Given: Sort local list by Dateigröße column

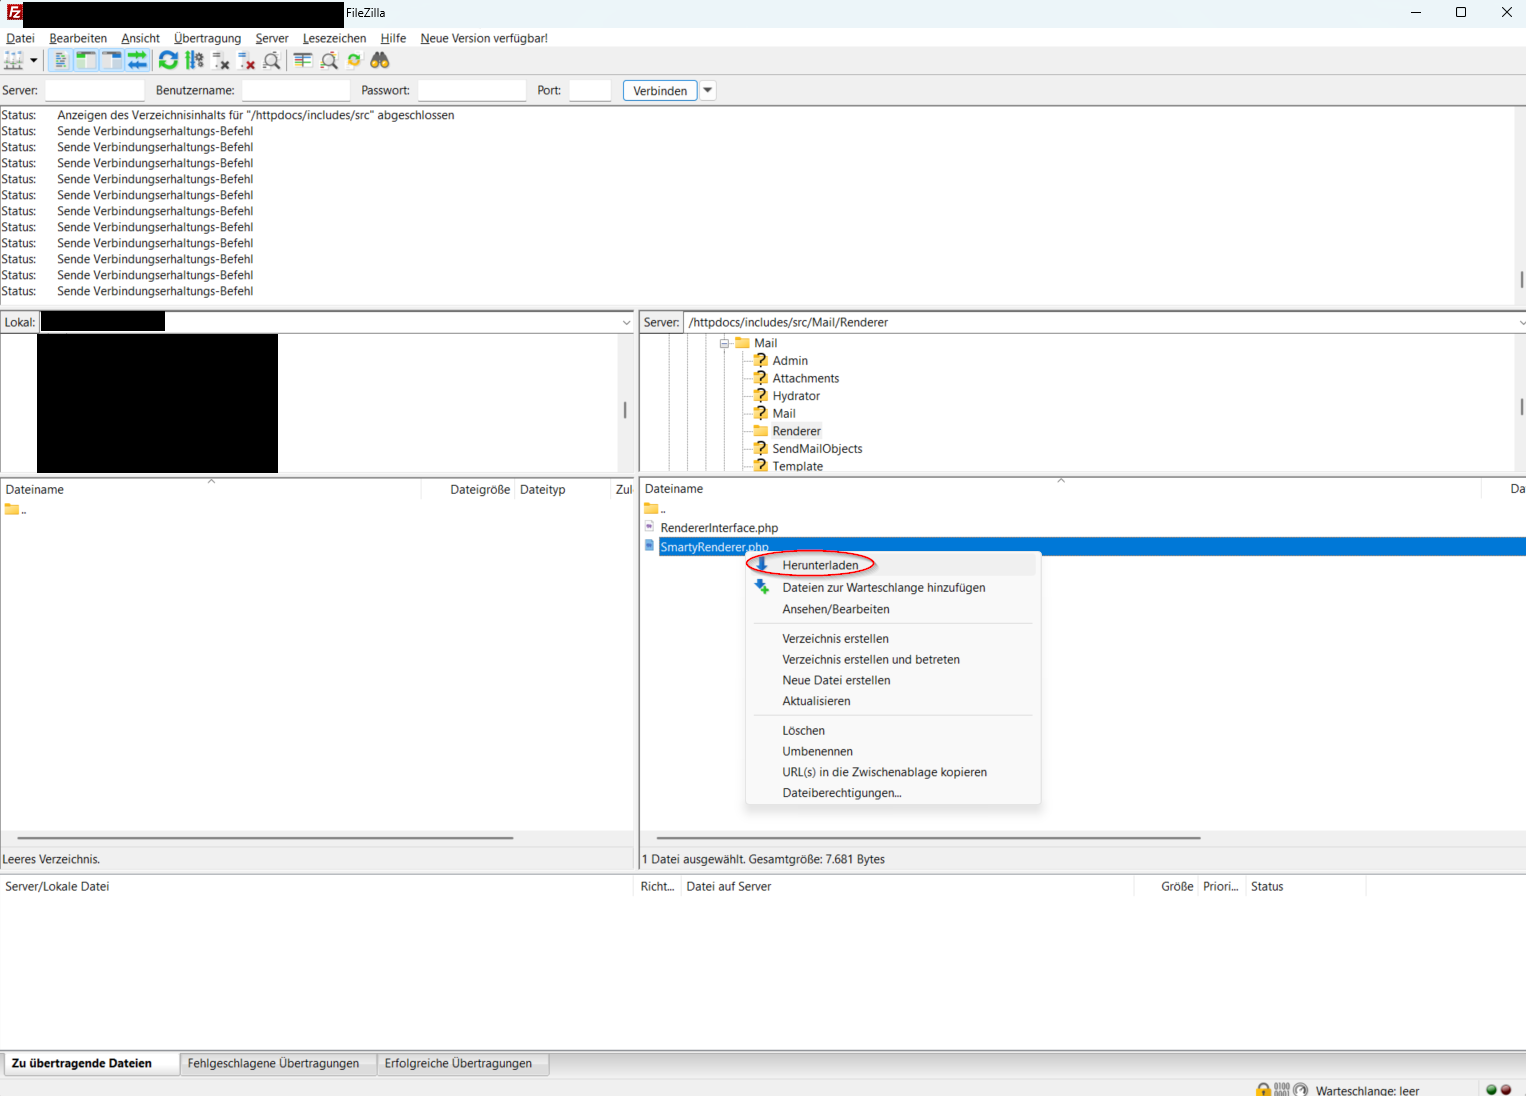Looking at the screenshot, I should pos(468,489).
